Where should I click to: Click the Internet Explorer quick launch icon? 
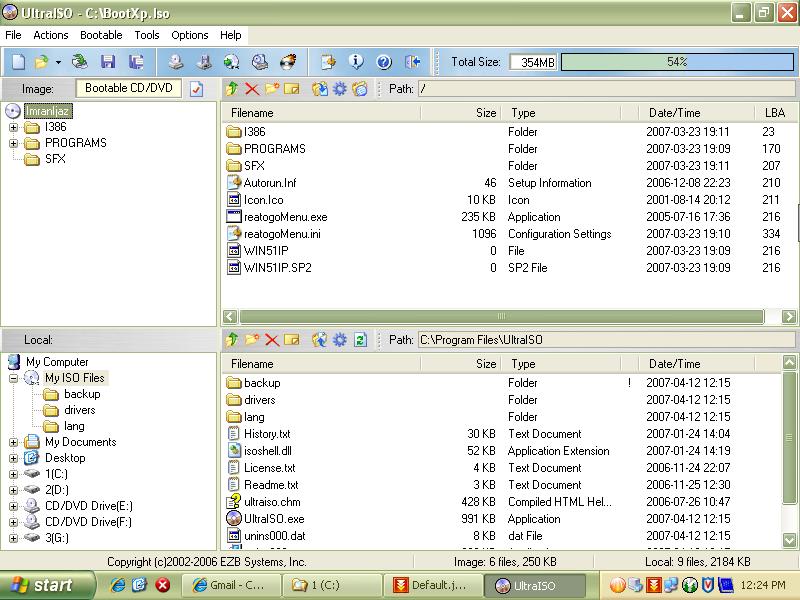pyautogui.click(x=118, y=585)
